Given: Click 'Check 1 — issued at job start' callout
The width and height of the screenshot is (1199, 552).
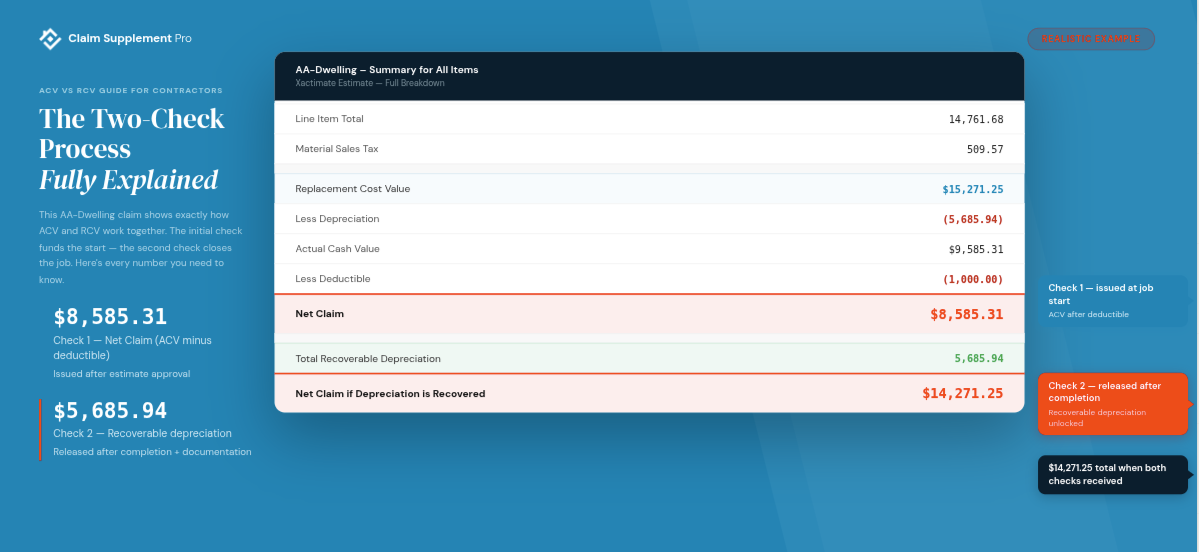Looking at the screenshot, I should coord(1113,301).
